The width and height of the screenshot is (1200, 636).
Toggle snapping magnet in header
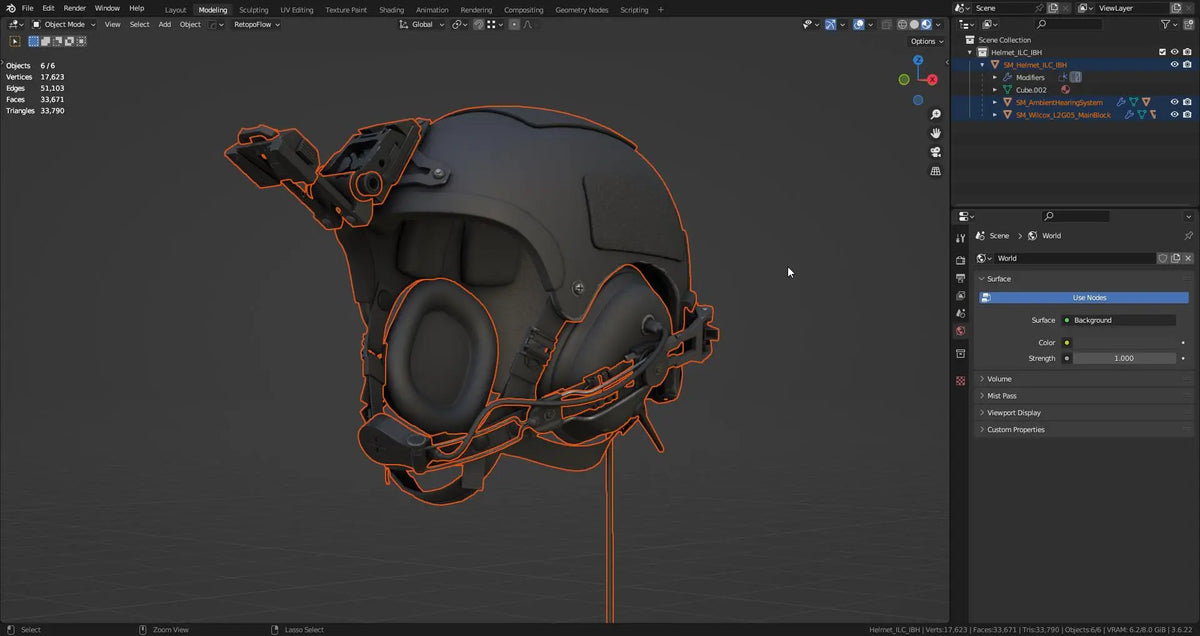click(478, 24)
